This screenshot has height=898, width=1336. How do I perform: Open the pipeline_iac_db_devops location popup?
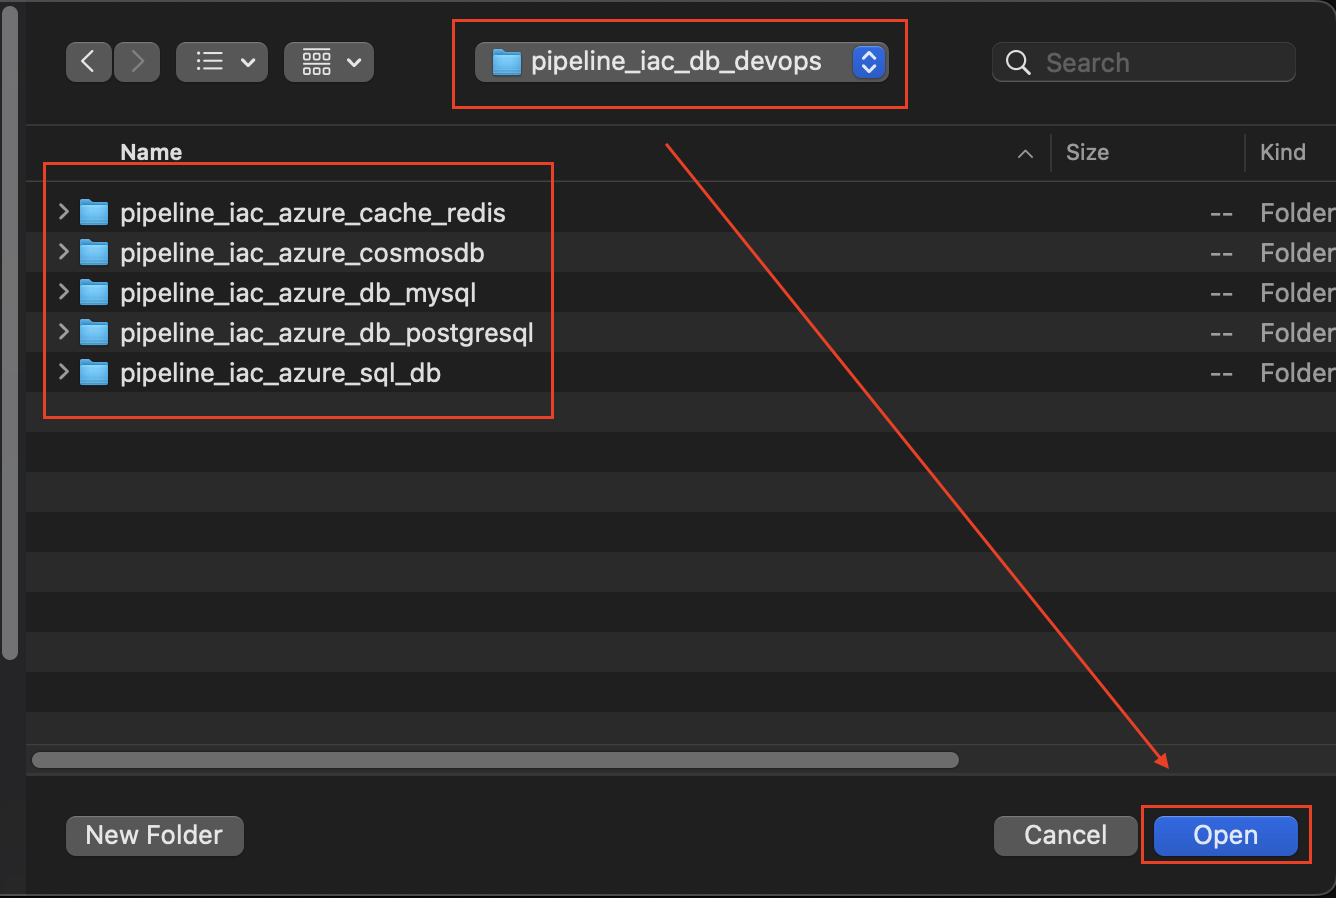[x=681, y=62]
